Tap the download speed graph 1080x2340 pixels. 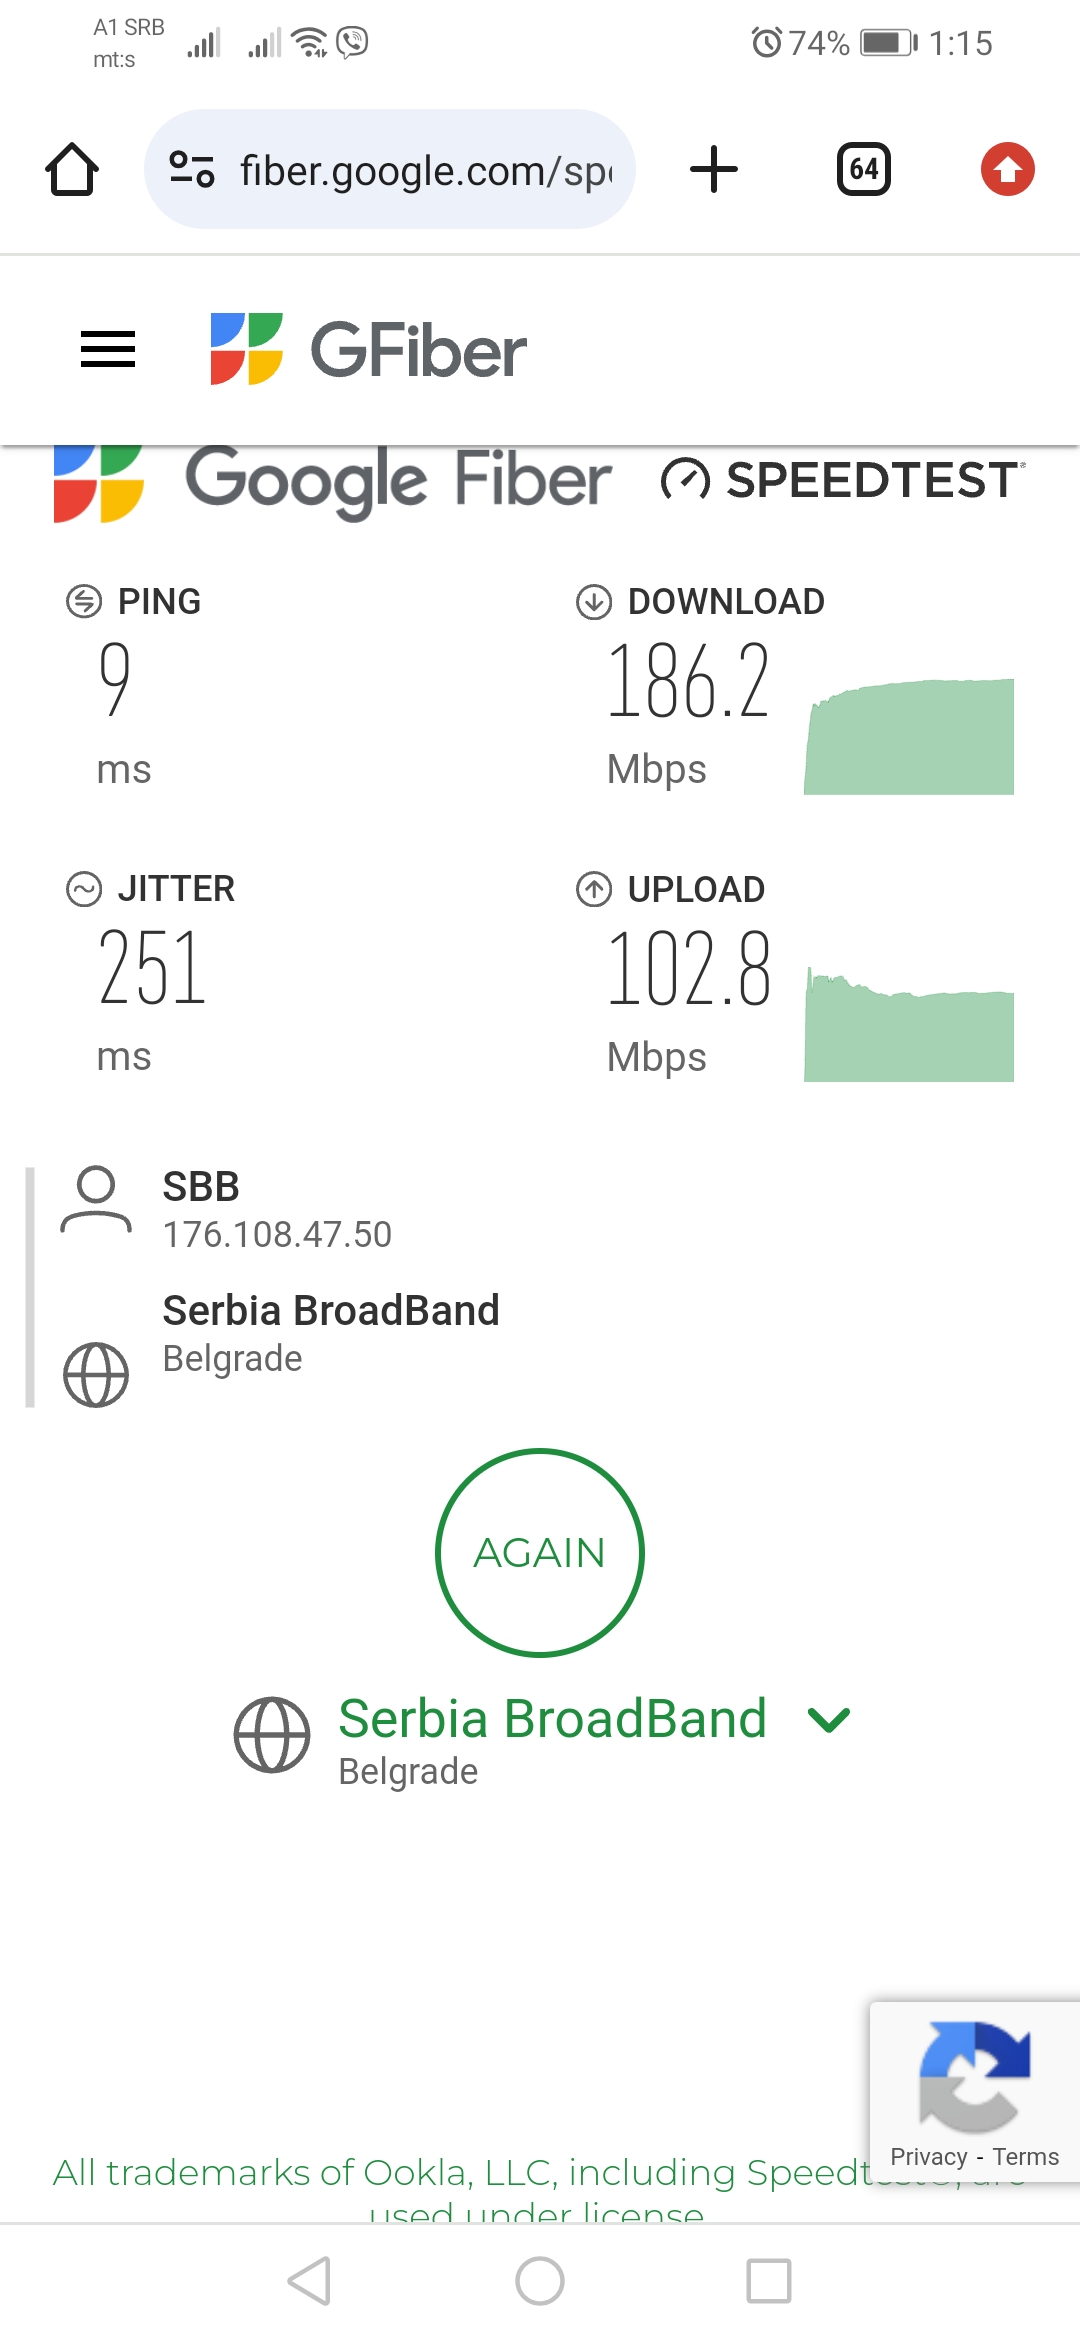coord(909,737)
